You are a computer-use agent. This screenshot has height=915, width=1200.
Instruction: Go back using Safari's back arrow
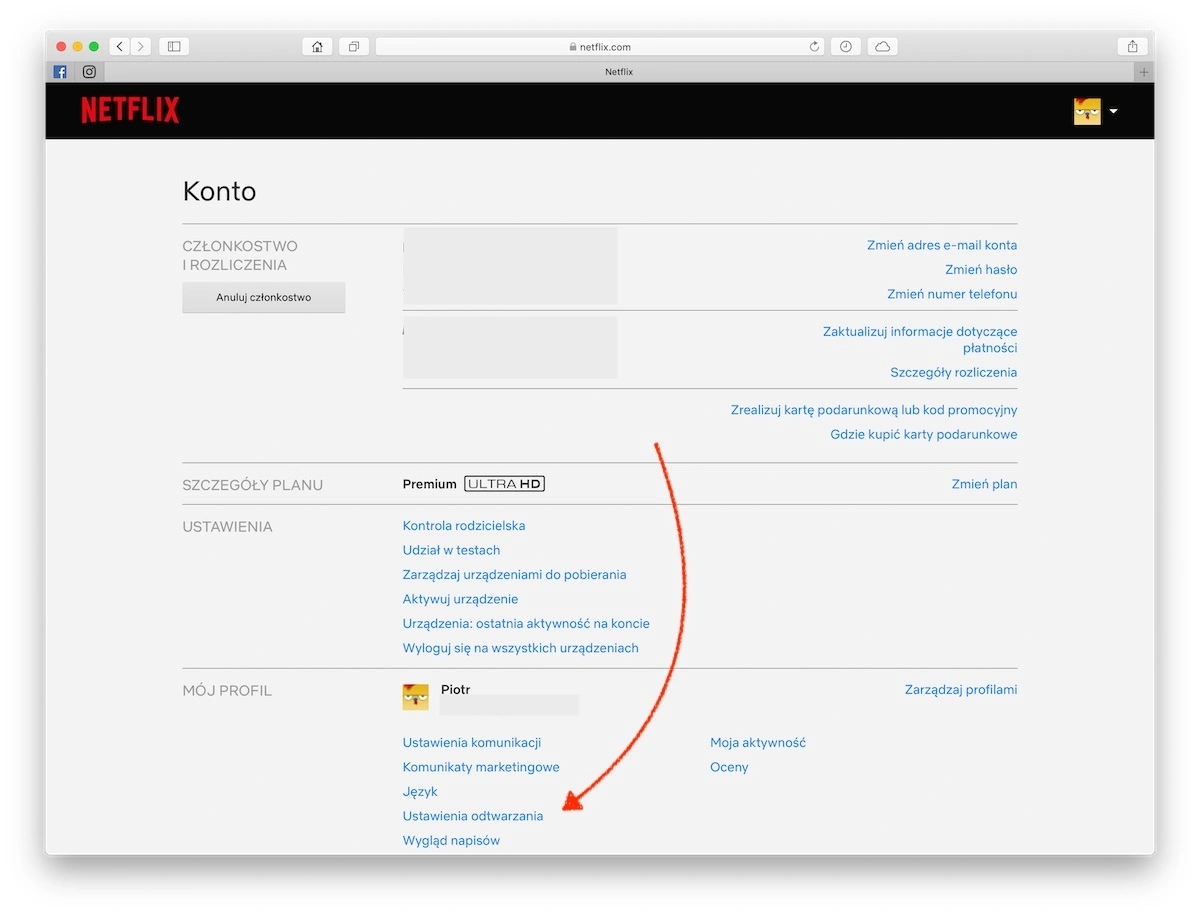coord(120,47)
